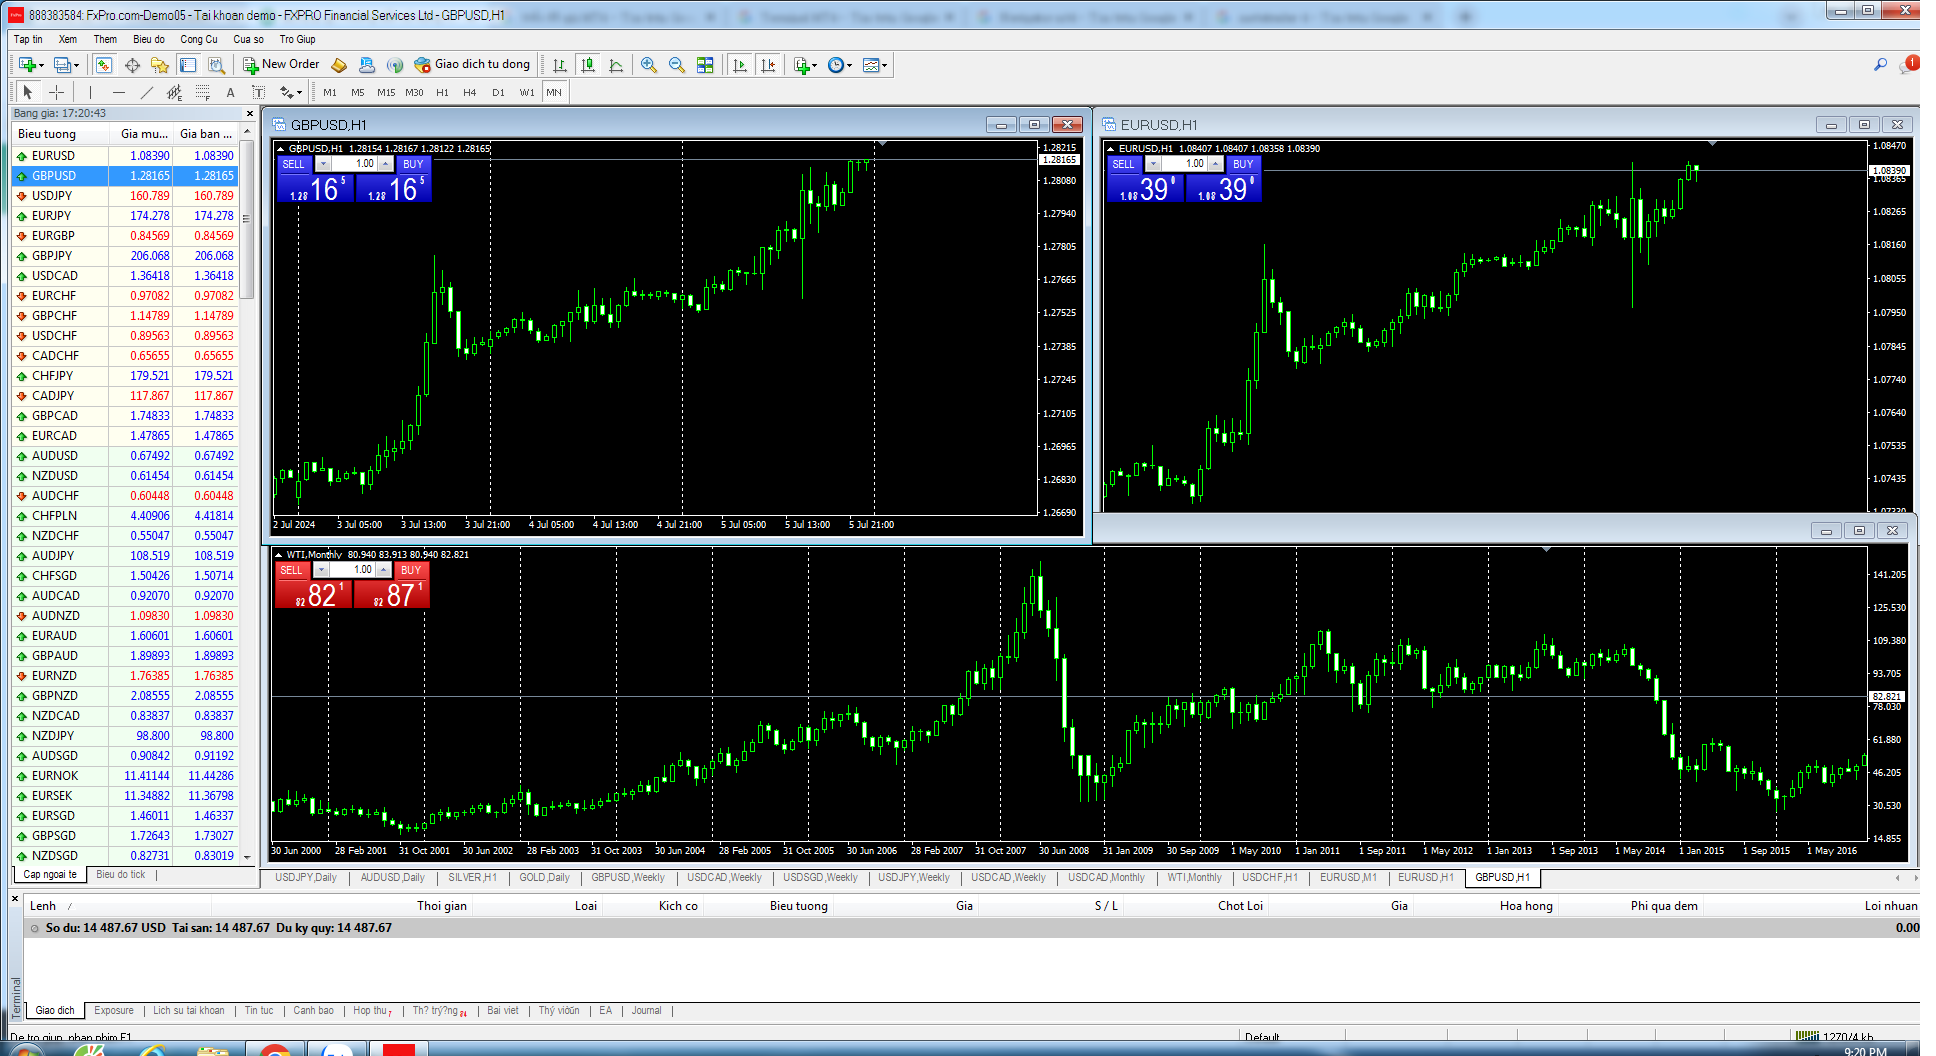Open the Signals broadcast icon

(395, 65)
